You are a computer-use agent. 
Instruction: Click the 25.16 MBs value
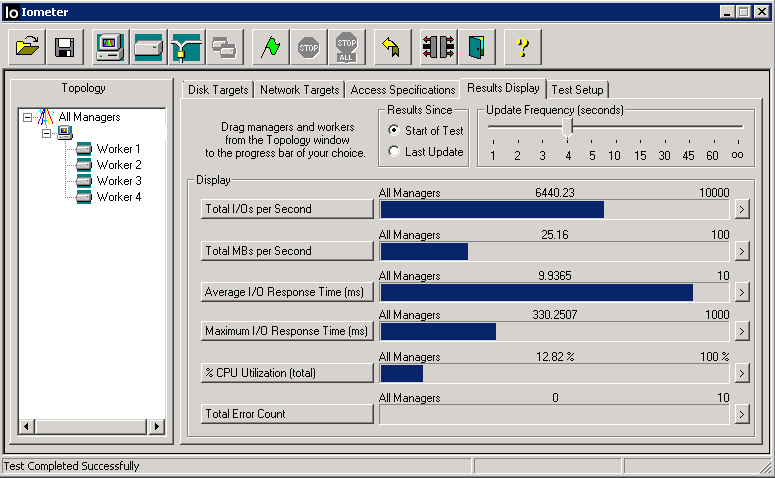pos(555,235)
